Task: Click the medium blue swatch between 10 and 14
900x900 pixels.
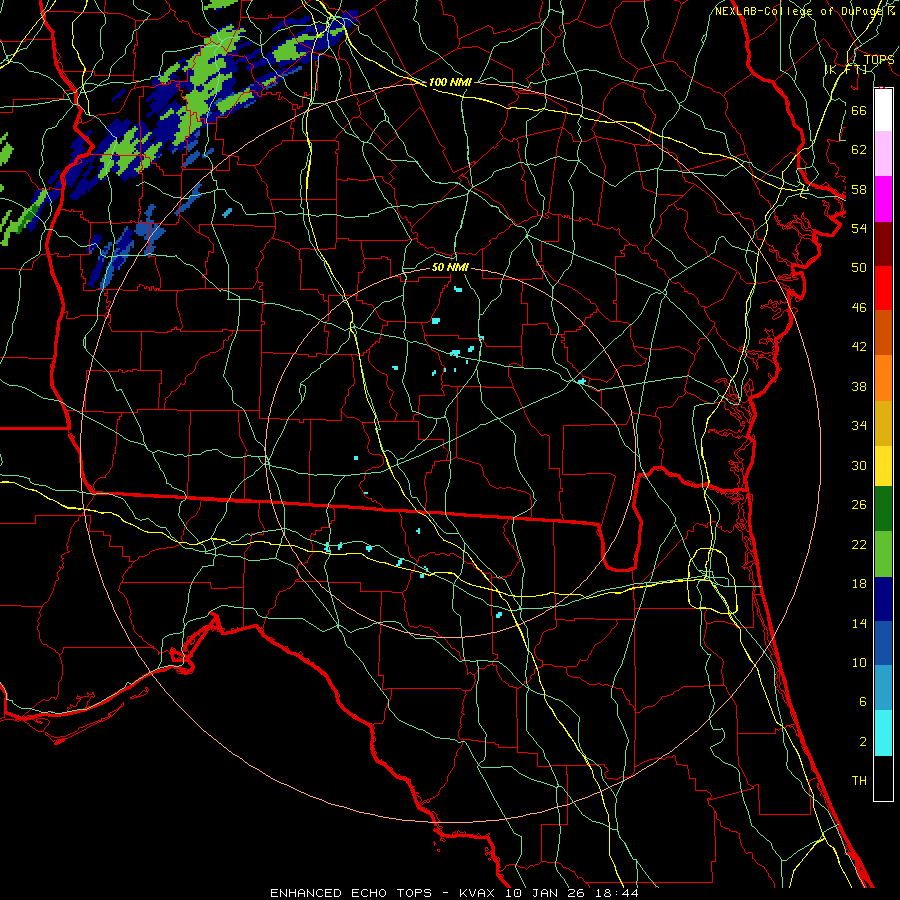Action: point(883,643)
